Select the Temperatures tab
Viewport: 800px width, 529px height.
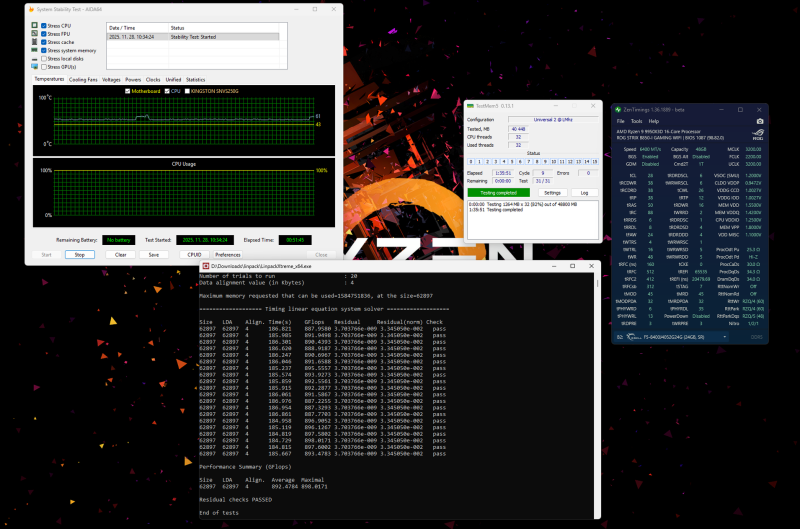49,79
